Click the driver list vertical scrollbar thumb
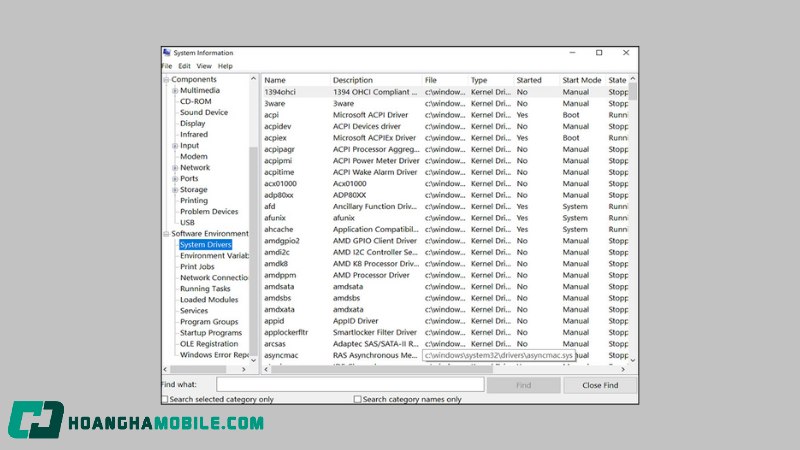This screenshot has height=450, width=800. point(633,91)
